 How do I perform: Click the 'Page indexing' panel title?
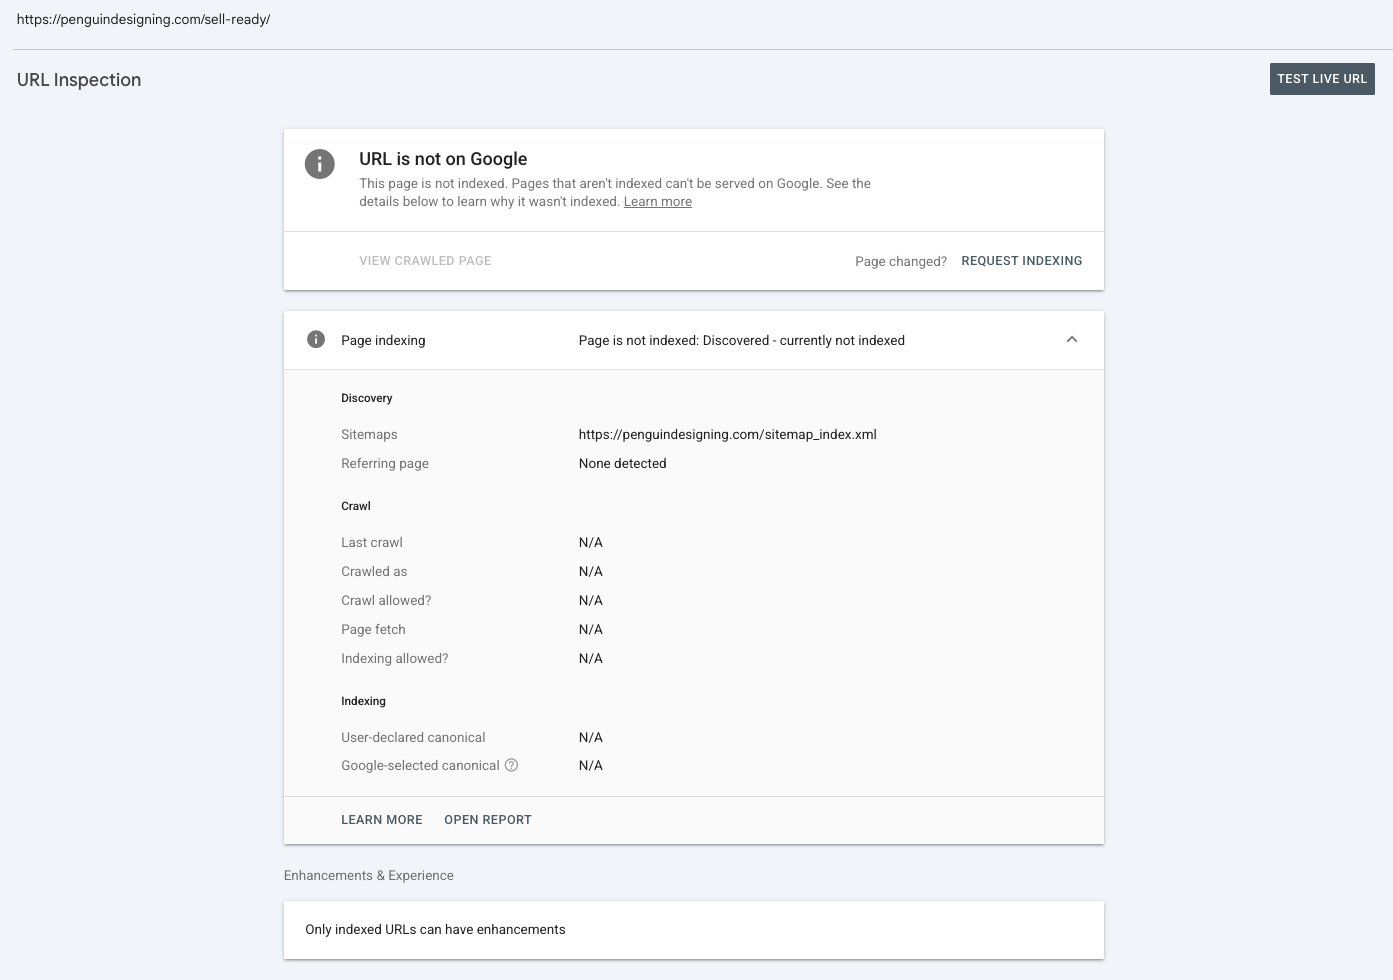pos(383,340)
